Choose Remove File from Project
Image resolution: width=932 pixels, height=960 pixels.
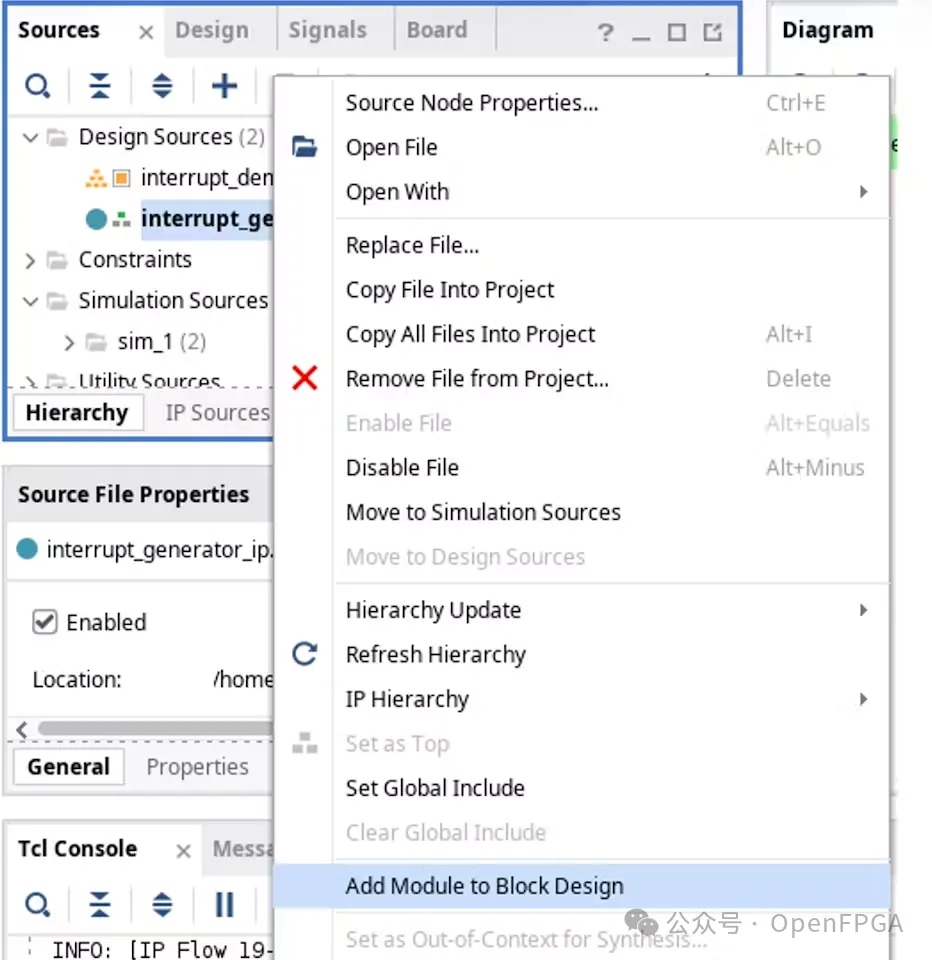pos(476,379)
